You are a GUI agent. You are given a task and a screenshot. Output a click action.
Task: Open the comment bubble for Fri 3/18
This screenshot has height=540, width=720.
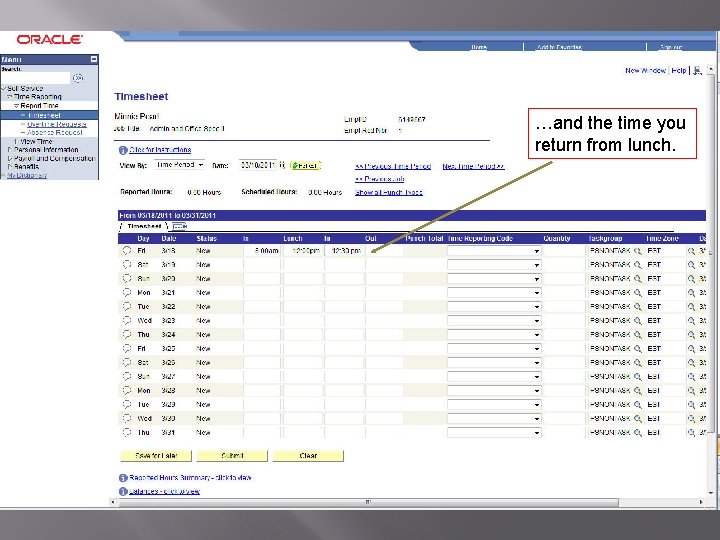click(127, 251)
